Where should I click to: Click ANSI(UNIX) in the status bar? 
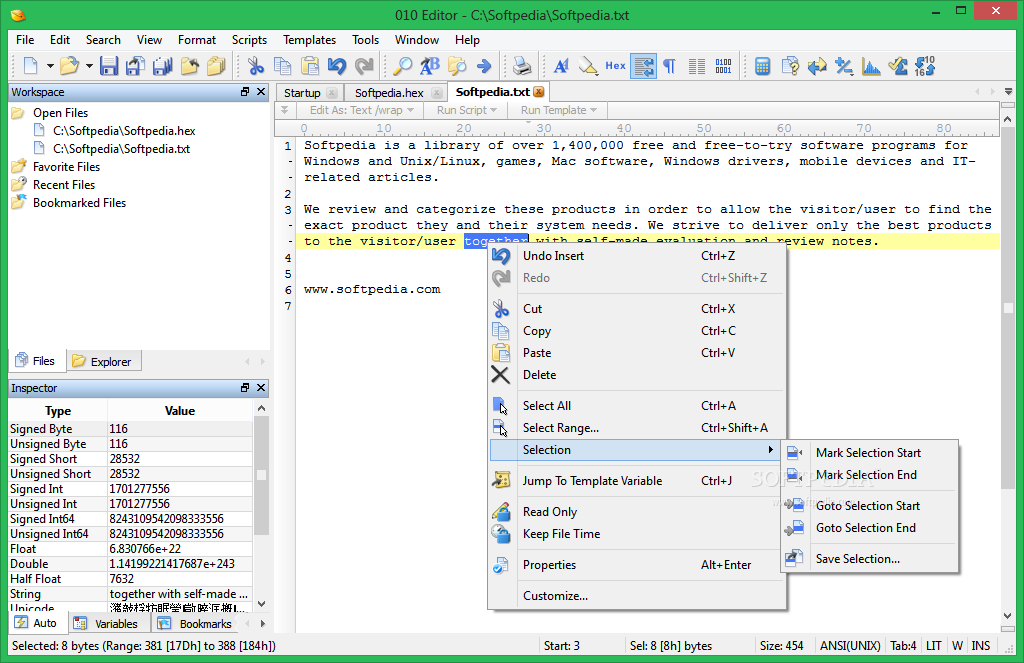pos(850,646)
